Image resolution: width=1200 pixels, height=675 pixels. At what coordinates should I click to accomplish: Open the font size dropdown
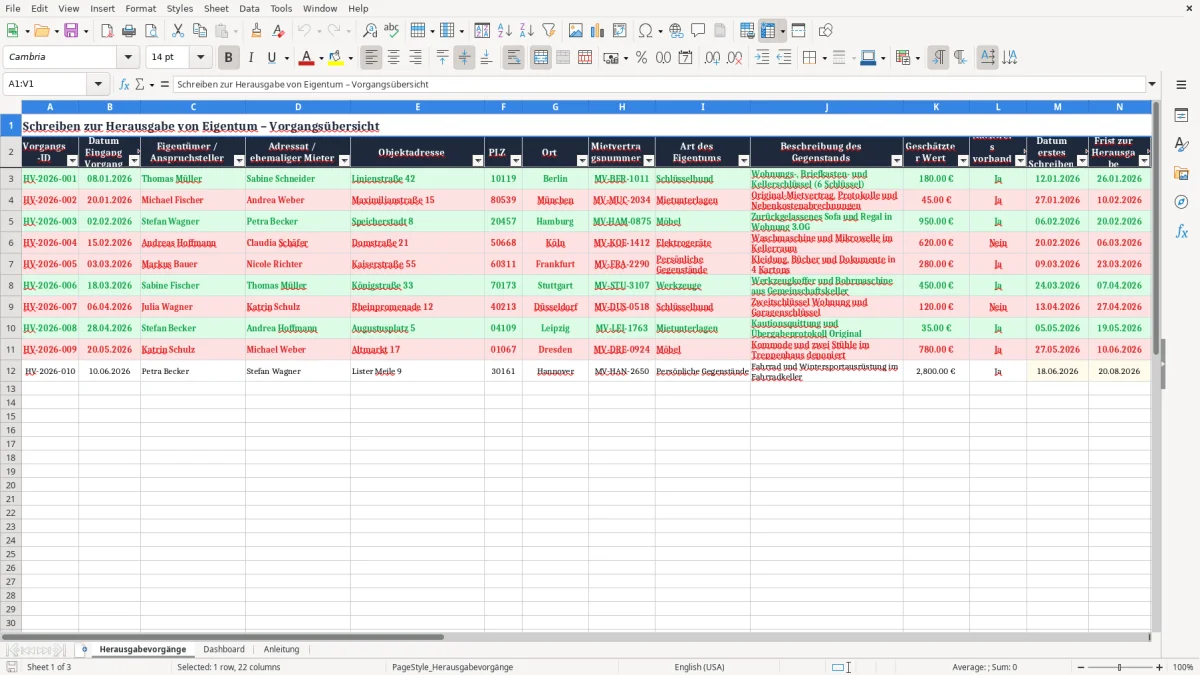tap(200, 58)
